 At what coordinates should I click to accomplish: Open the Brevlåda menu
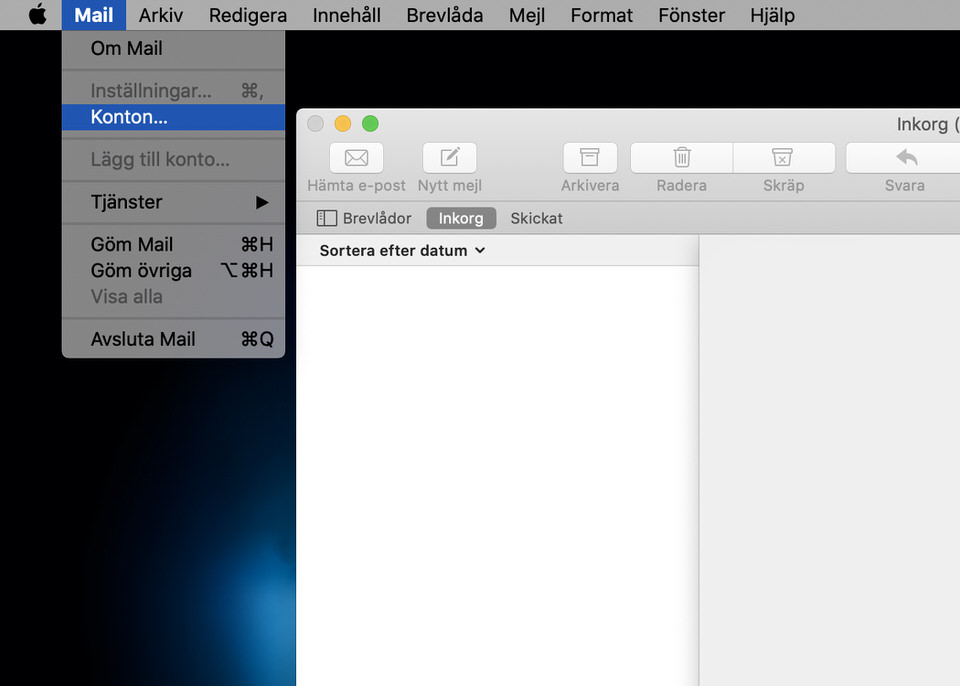(x=444, y=15)
